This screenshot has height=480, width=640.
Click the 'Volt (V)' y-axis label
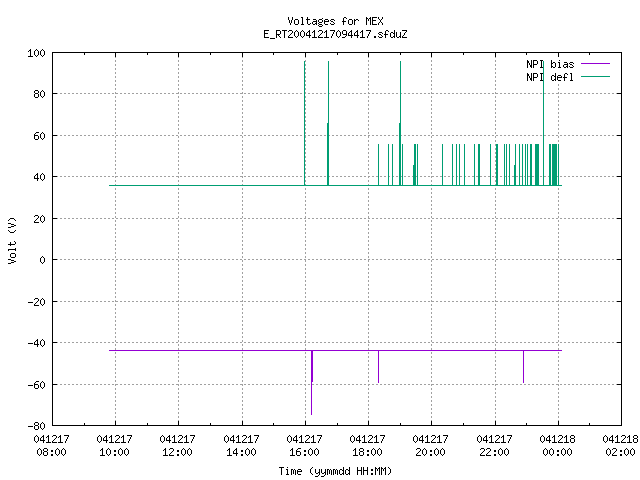coord(12,240)
